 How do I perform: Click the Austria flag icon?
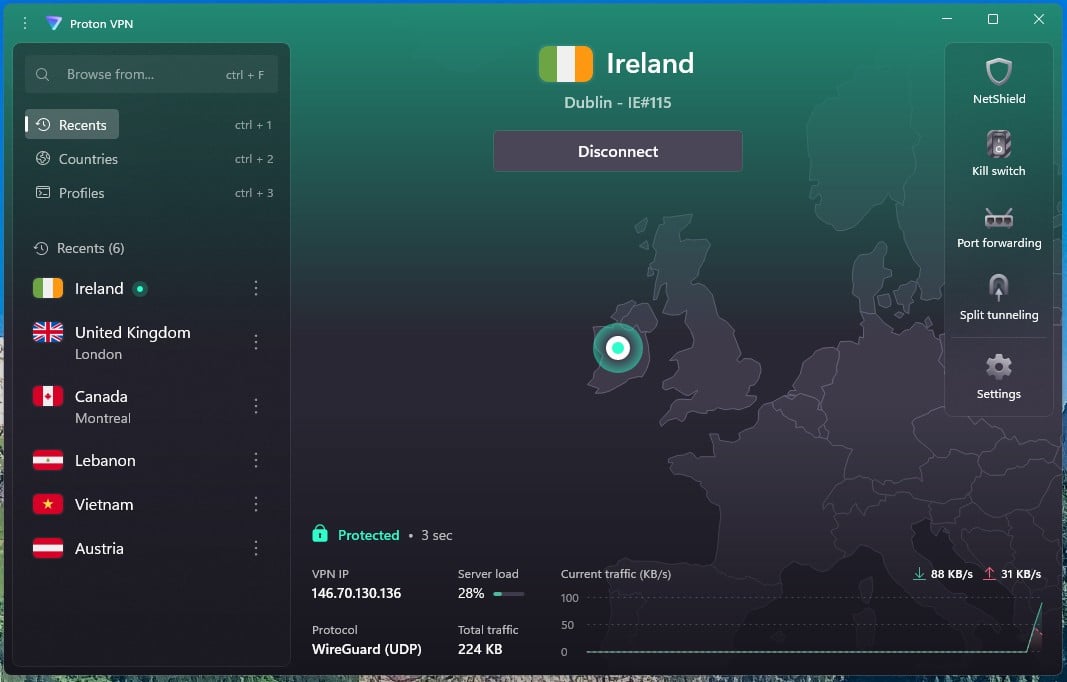pos(48,548)
